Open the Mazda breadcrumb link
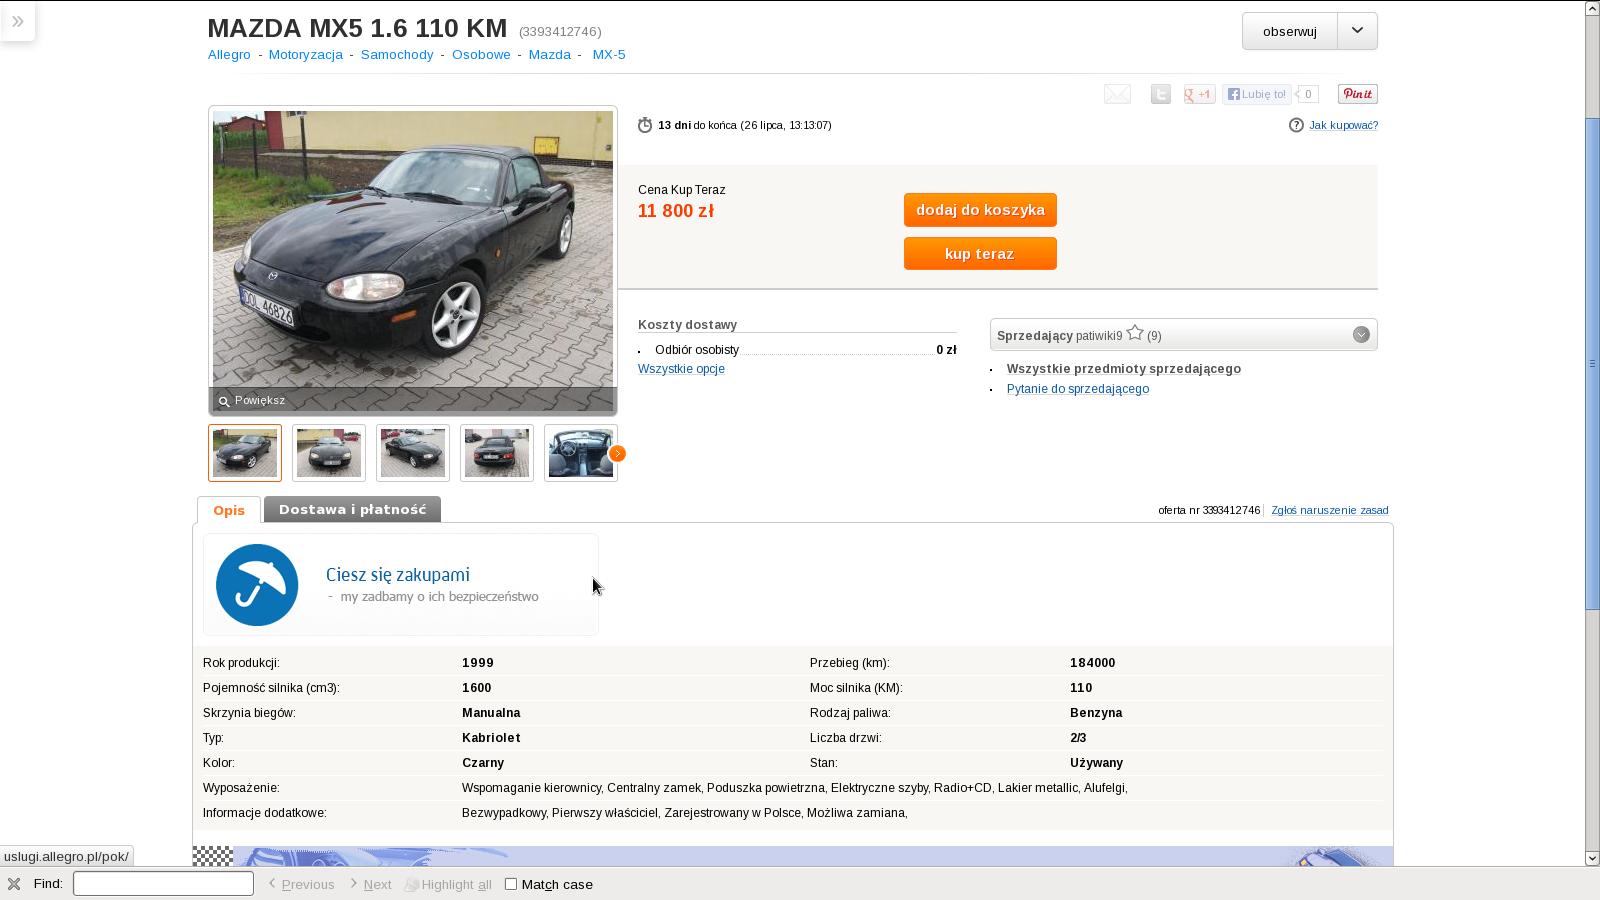 (x=550, y=55)
